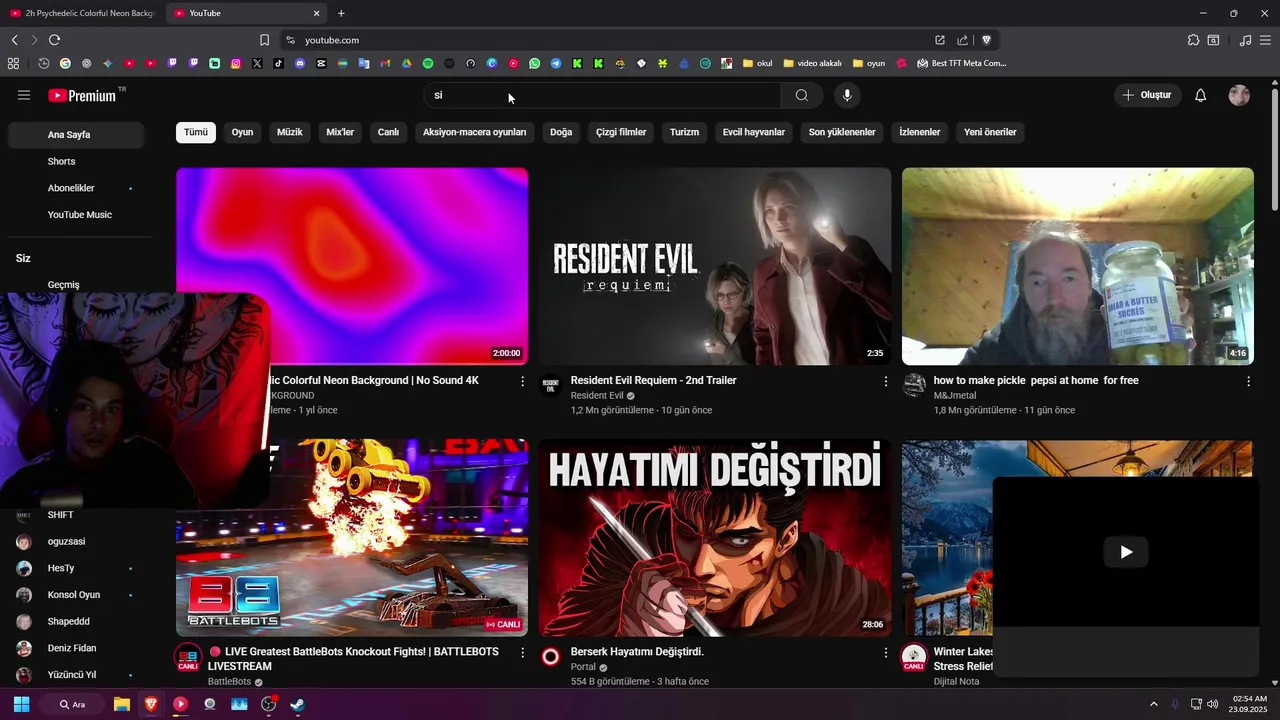The width and height of the screenshot is (1280, 720).
Task: Open the 'Konsol Oyun' subscription channel
Action: pyautogui.click(x=76, y=595)
